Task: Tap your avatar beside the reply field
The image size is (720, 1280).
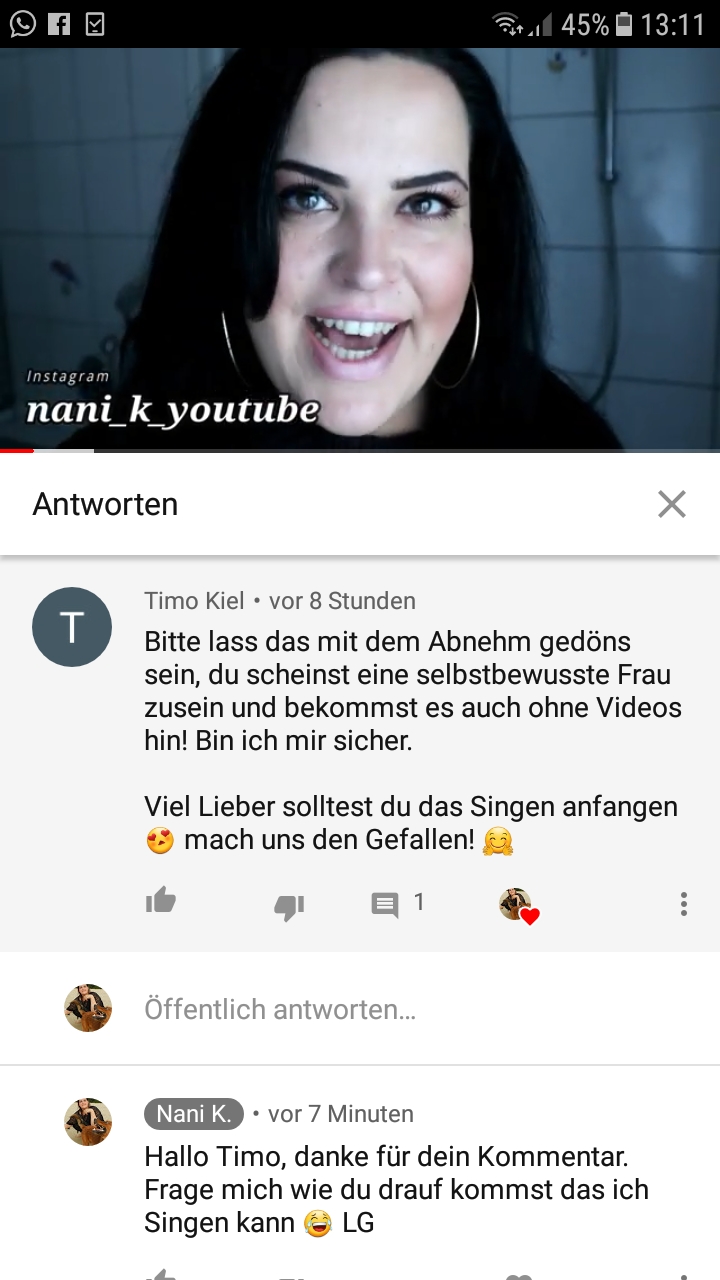Action: (x=88, y=1008)
